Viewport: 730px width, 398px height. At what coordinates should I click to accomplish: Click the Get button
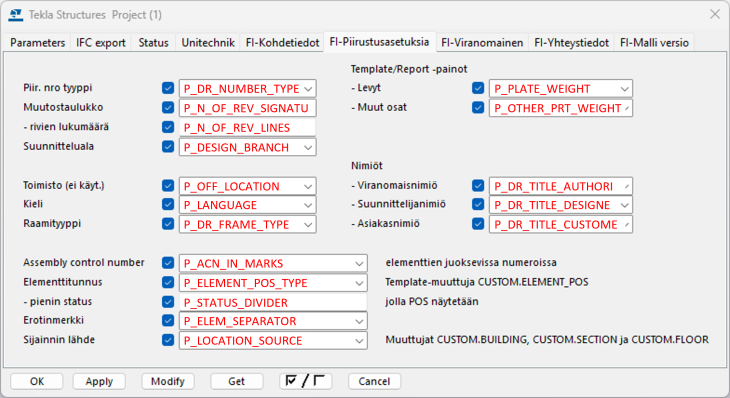click(237, 381)
